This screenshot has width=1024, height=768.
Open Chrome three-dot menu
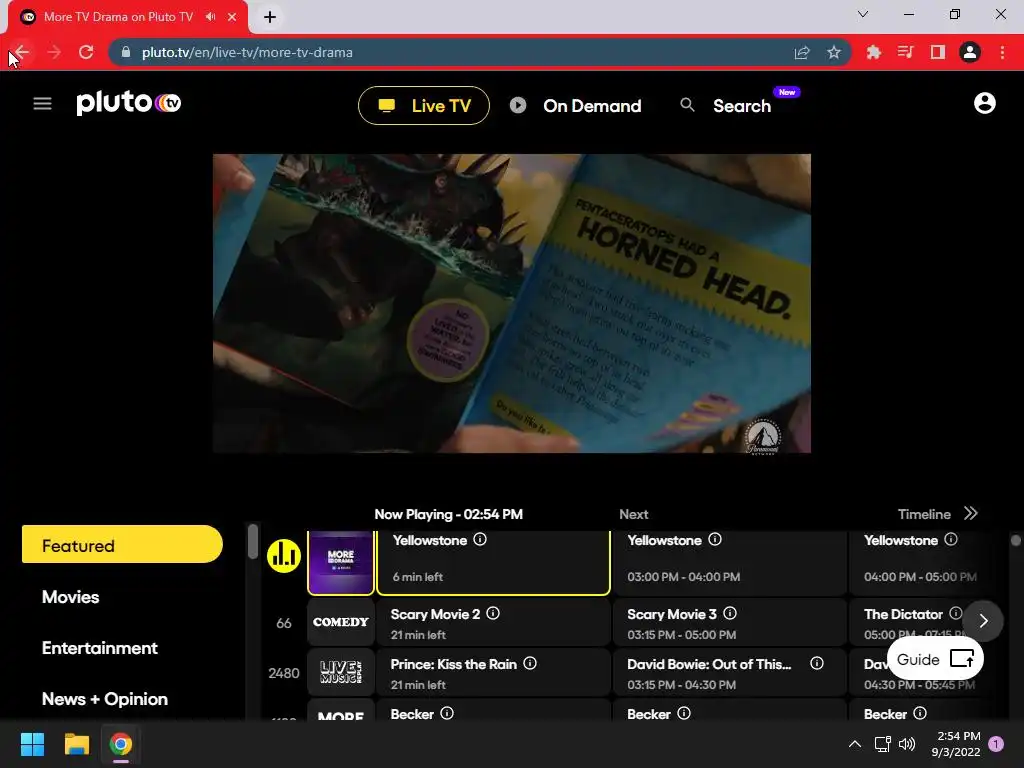[x=1002, y=52]
